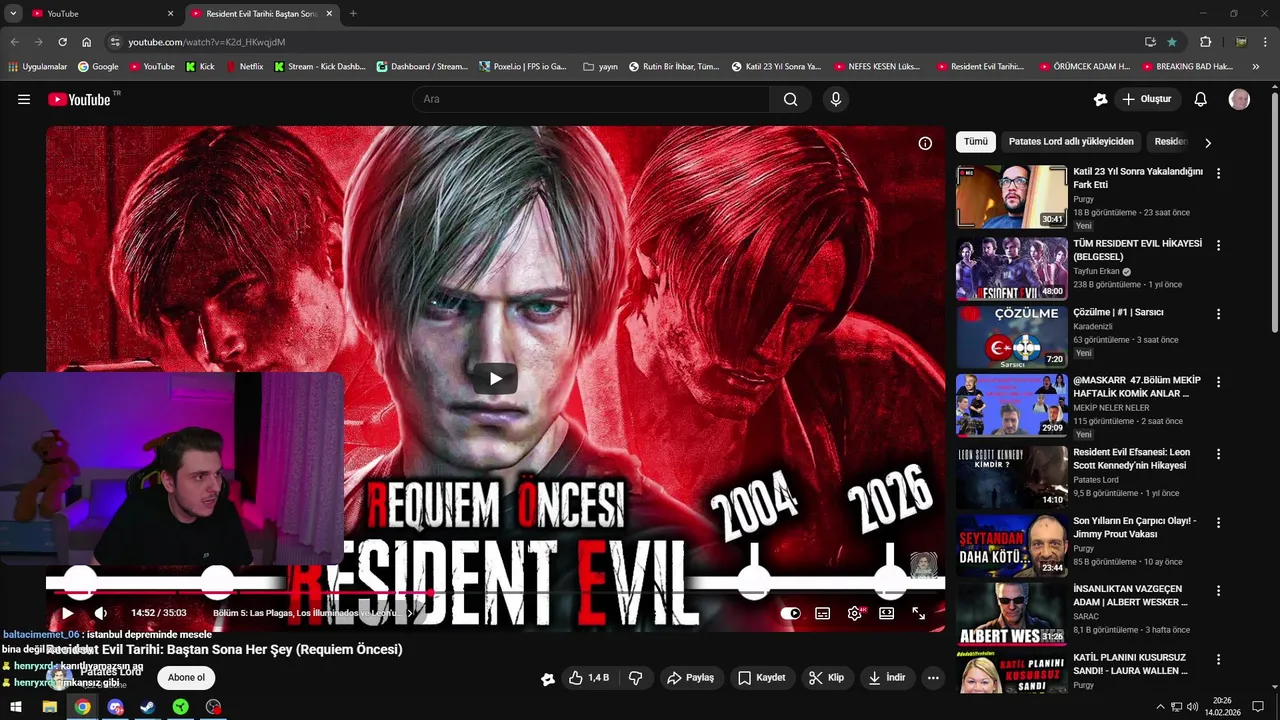Image resolution: width=1280 pixels, height=720 pixels.
Task: Expand chapter Bölüm 5: Las Plagas
Action: [312, 613]
